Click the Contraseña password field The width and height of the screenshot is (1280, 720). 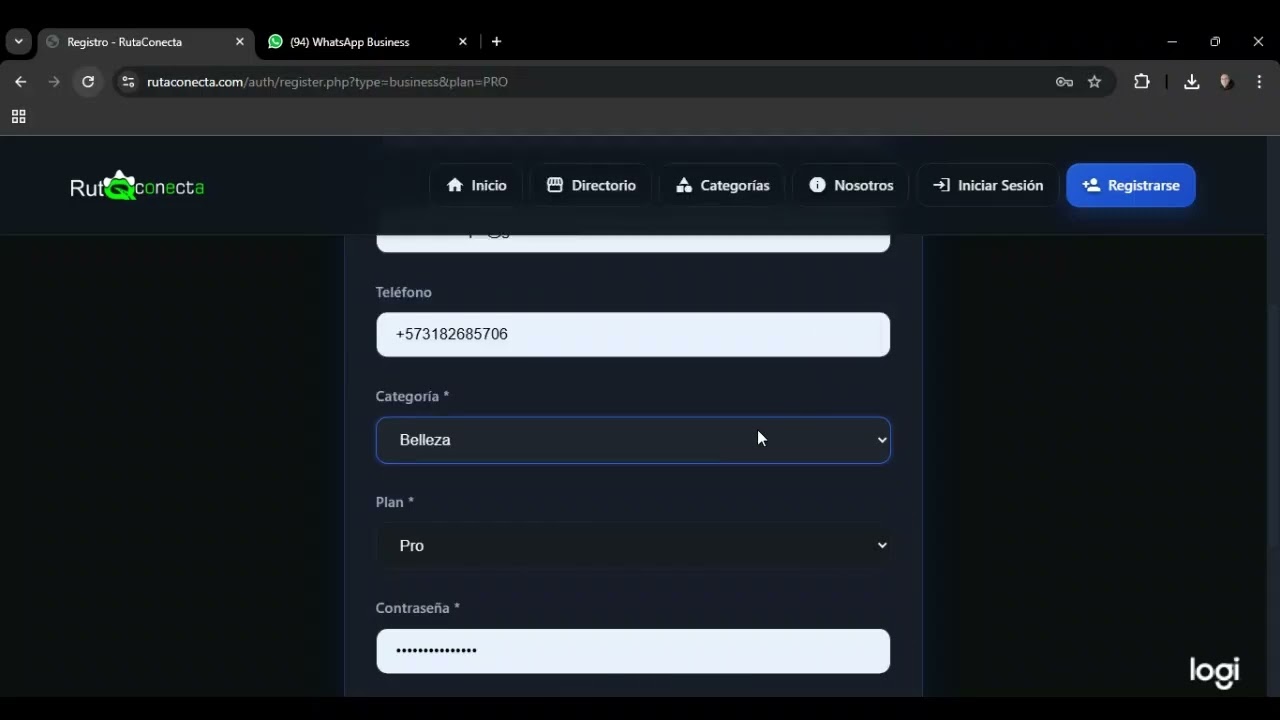(x=633, y=651)
